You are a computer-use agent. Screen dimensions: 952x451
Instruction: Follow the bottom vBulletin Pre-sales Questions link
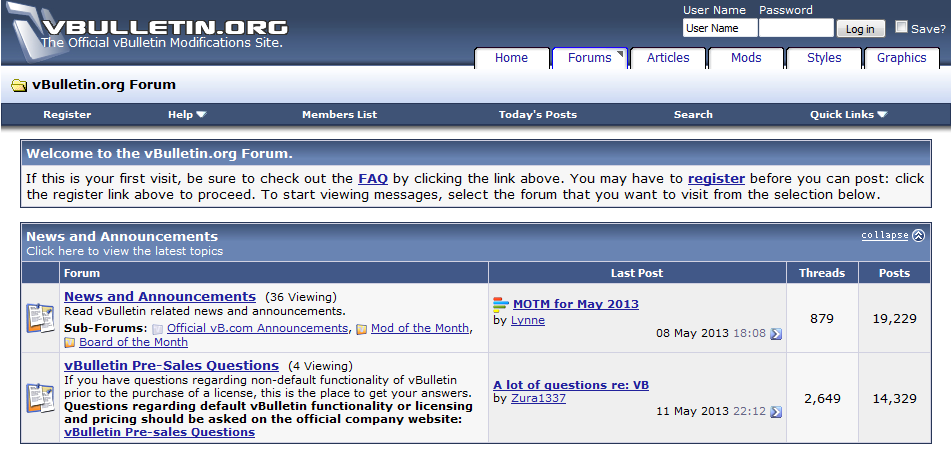[x=159, y=432]
